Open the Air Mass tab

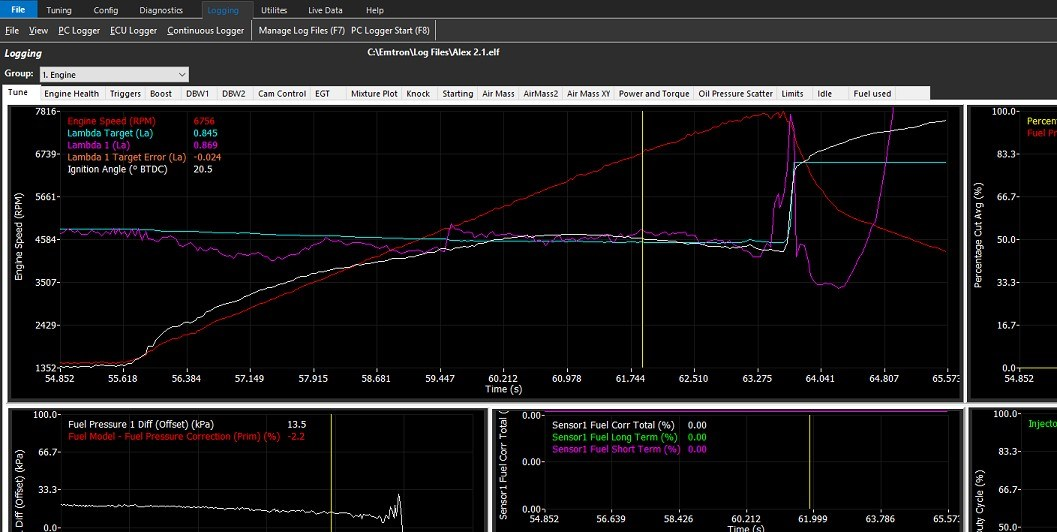tap(498, 94)
